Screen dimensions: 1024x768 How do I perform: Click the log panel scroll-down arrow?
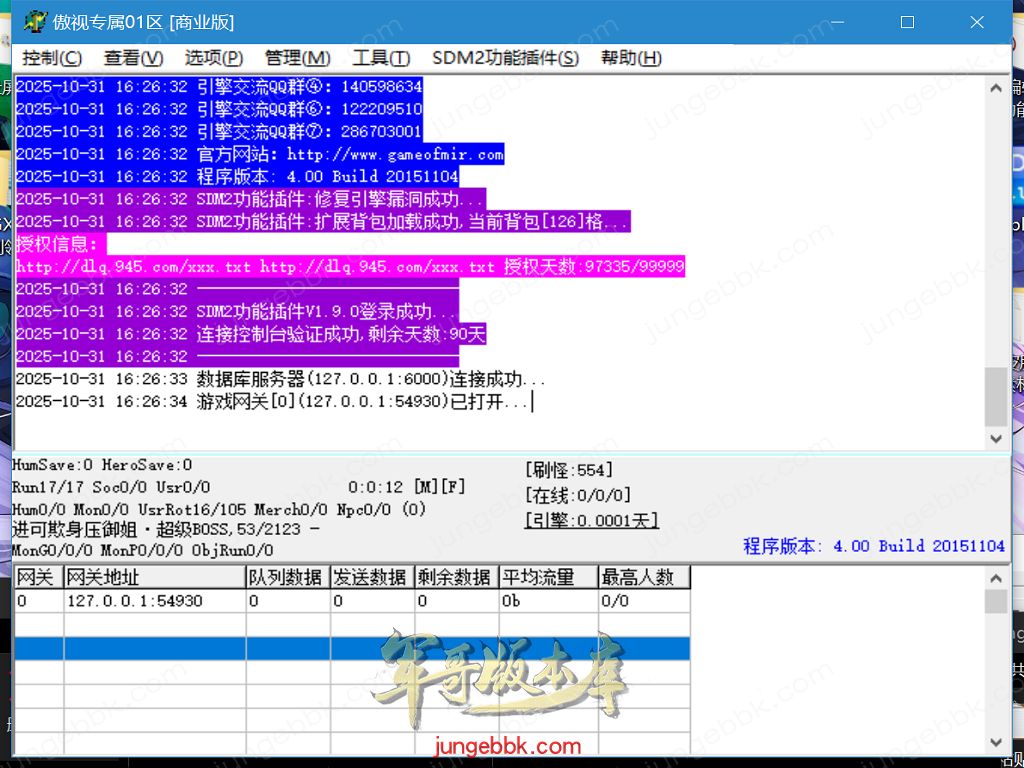point(996,438)
